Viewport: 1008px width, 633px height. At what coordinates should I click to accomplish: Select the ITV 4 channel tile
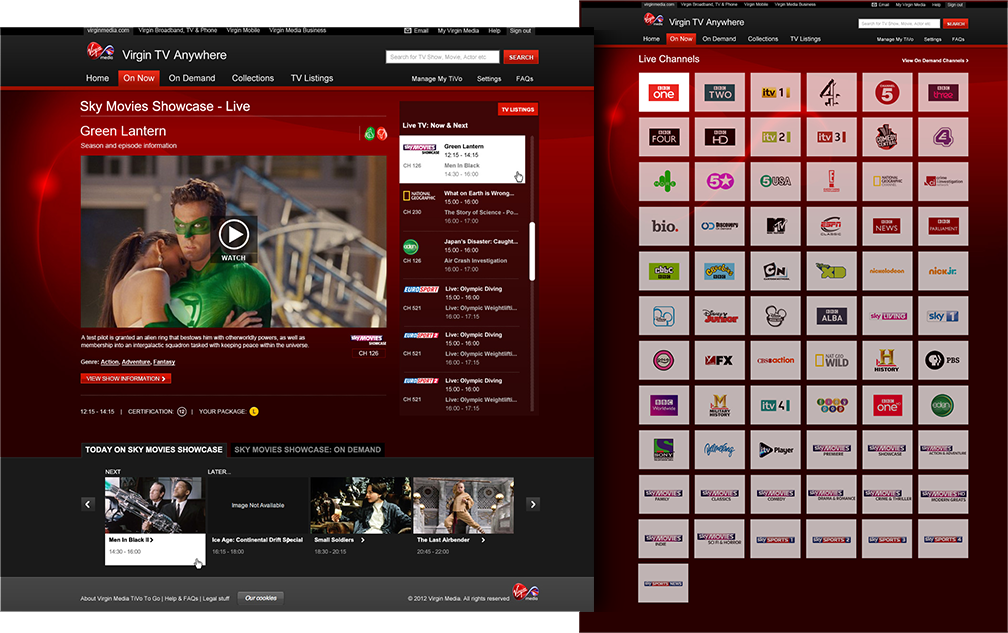point(775,405)
